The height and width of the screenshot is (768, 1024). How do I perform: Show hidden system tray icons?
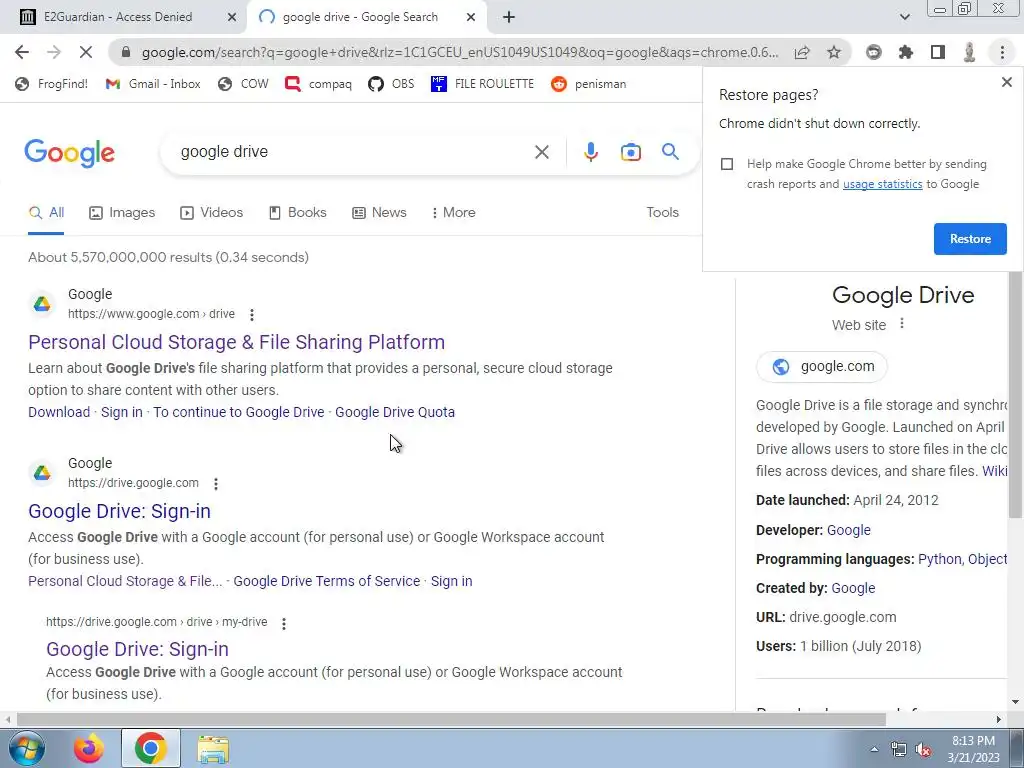pos(874,750)
